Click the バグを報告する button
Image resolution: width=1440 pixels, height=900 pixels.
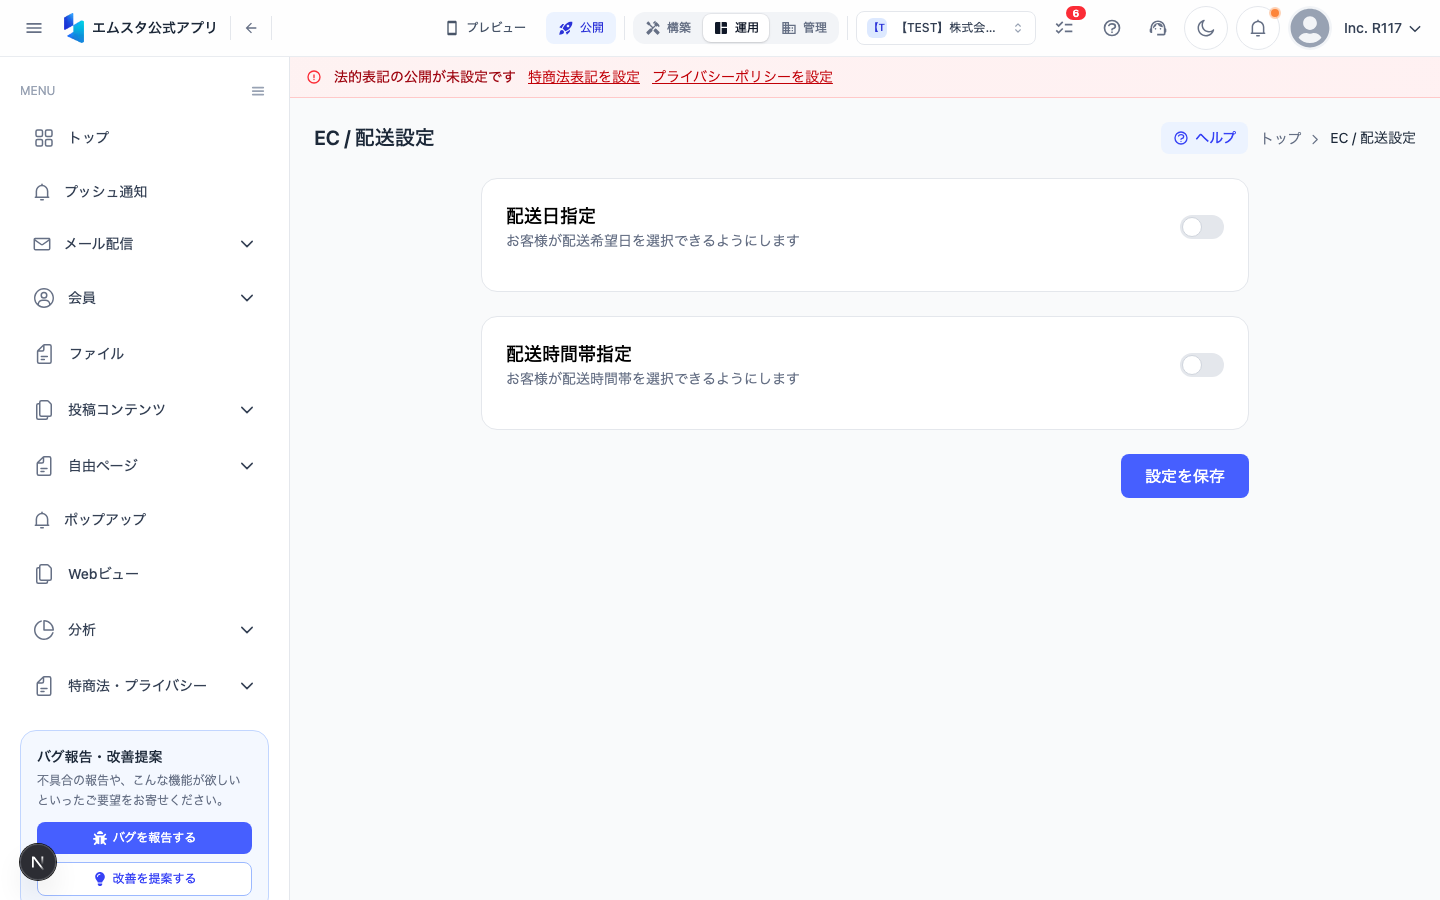coord(144,838)
